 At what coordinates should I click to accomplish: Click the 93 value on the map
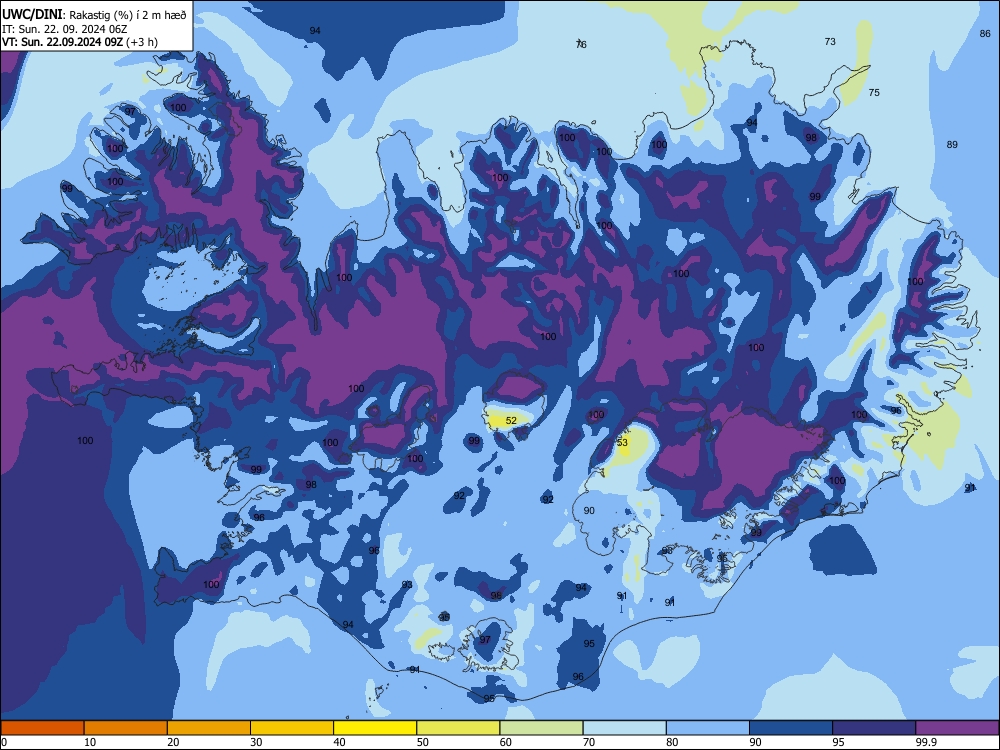[x=407, y=585]
